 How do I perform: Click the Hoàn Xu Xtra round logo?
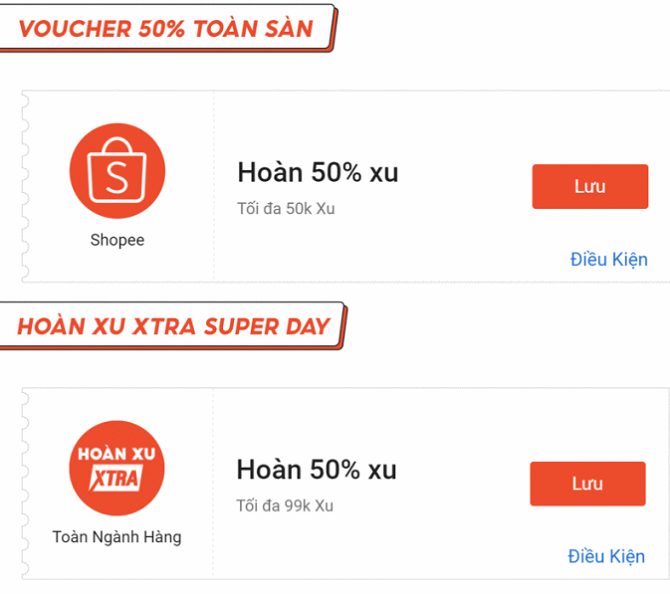(x=117, y=468)
